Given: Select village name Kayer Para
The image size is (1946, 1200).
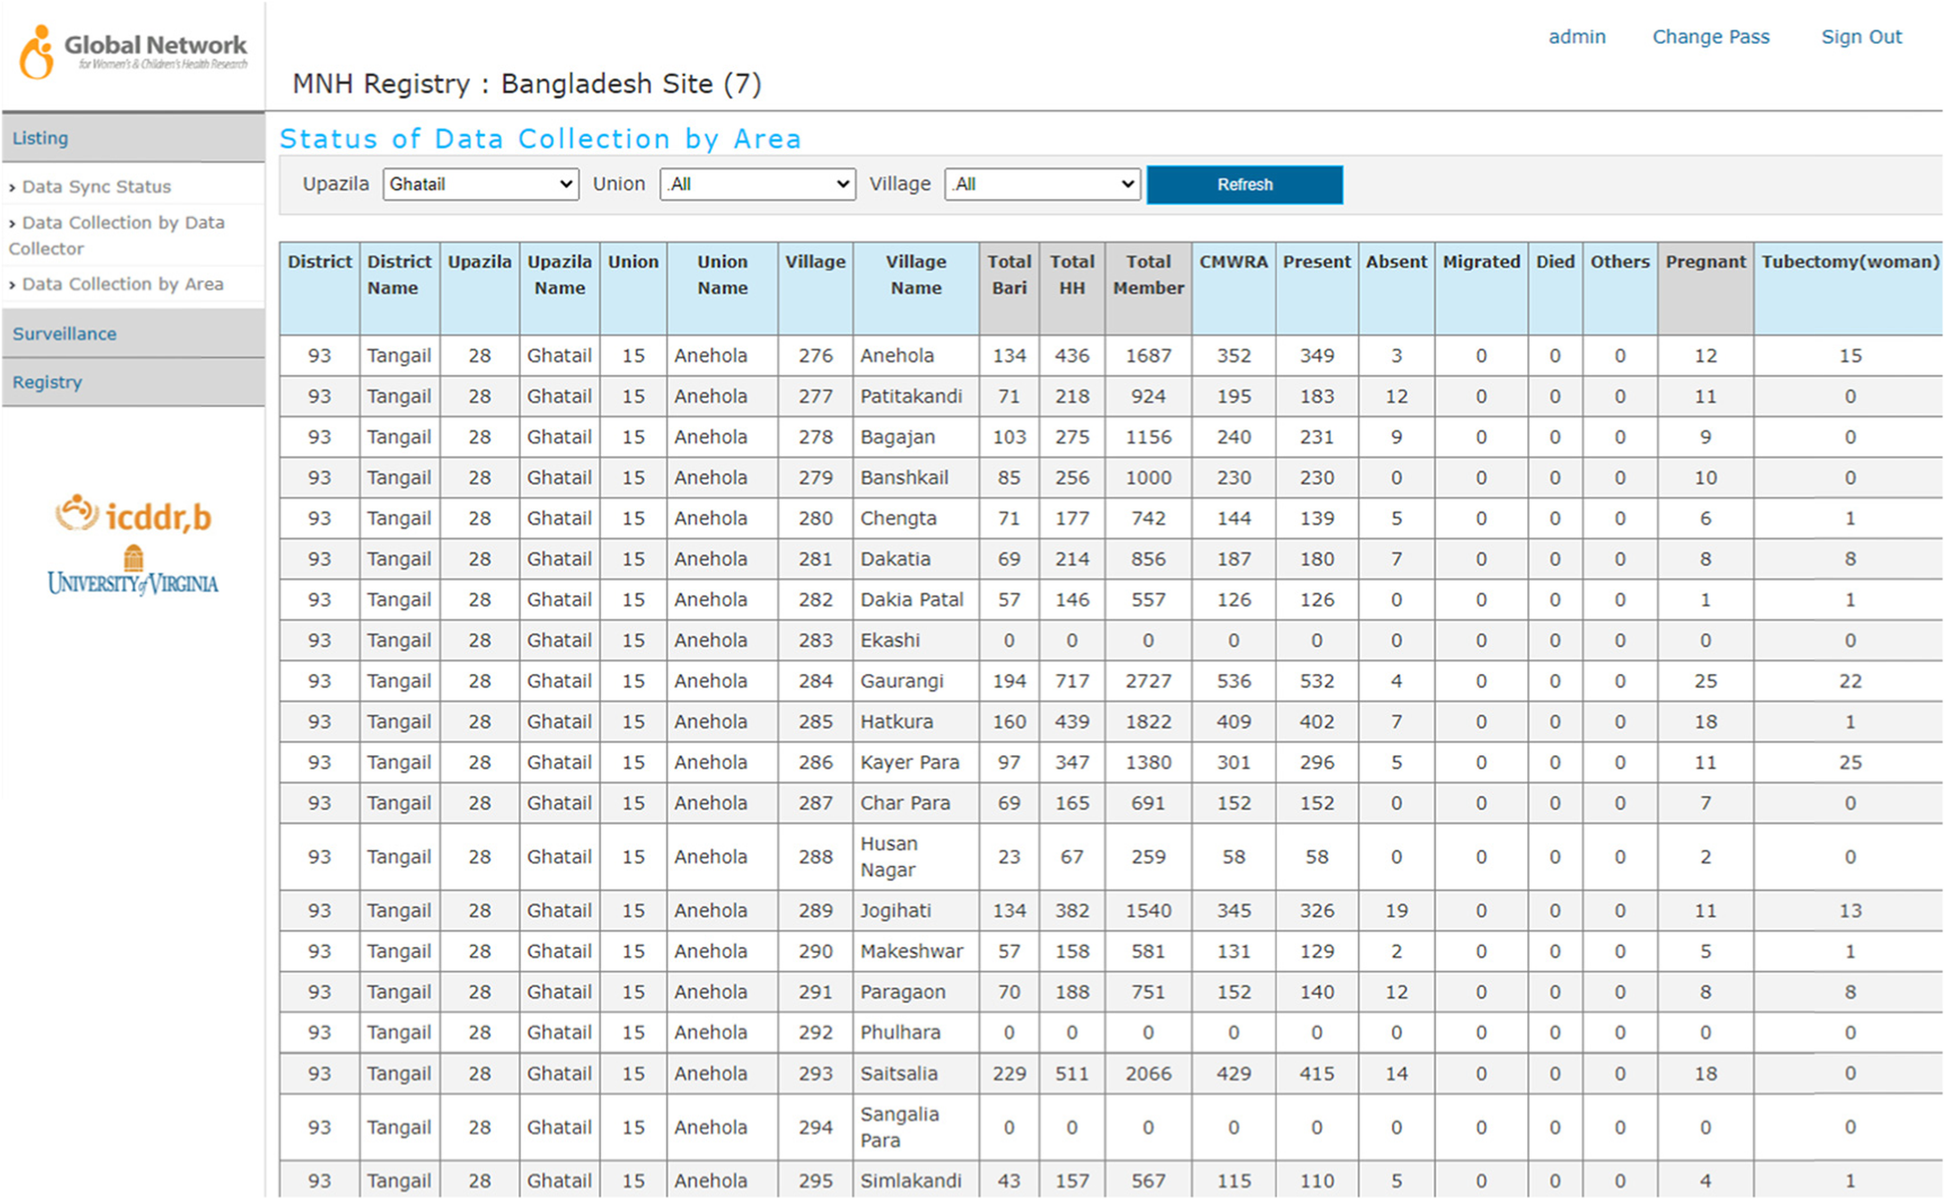Looking at the screenshot, I should 909,763.
